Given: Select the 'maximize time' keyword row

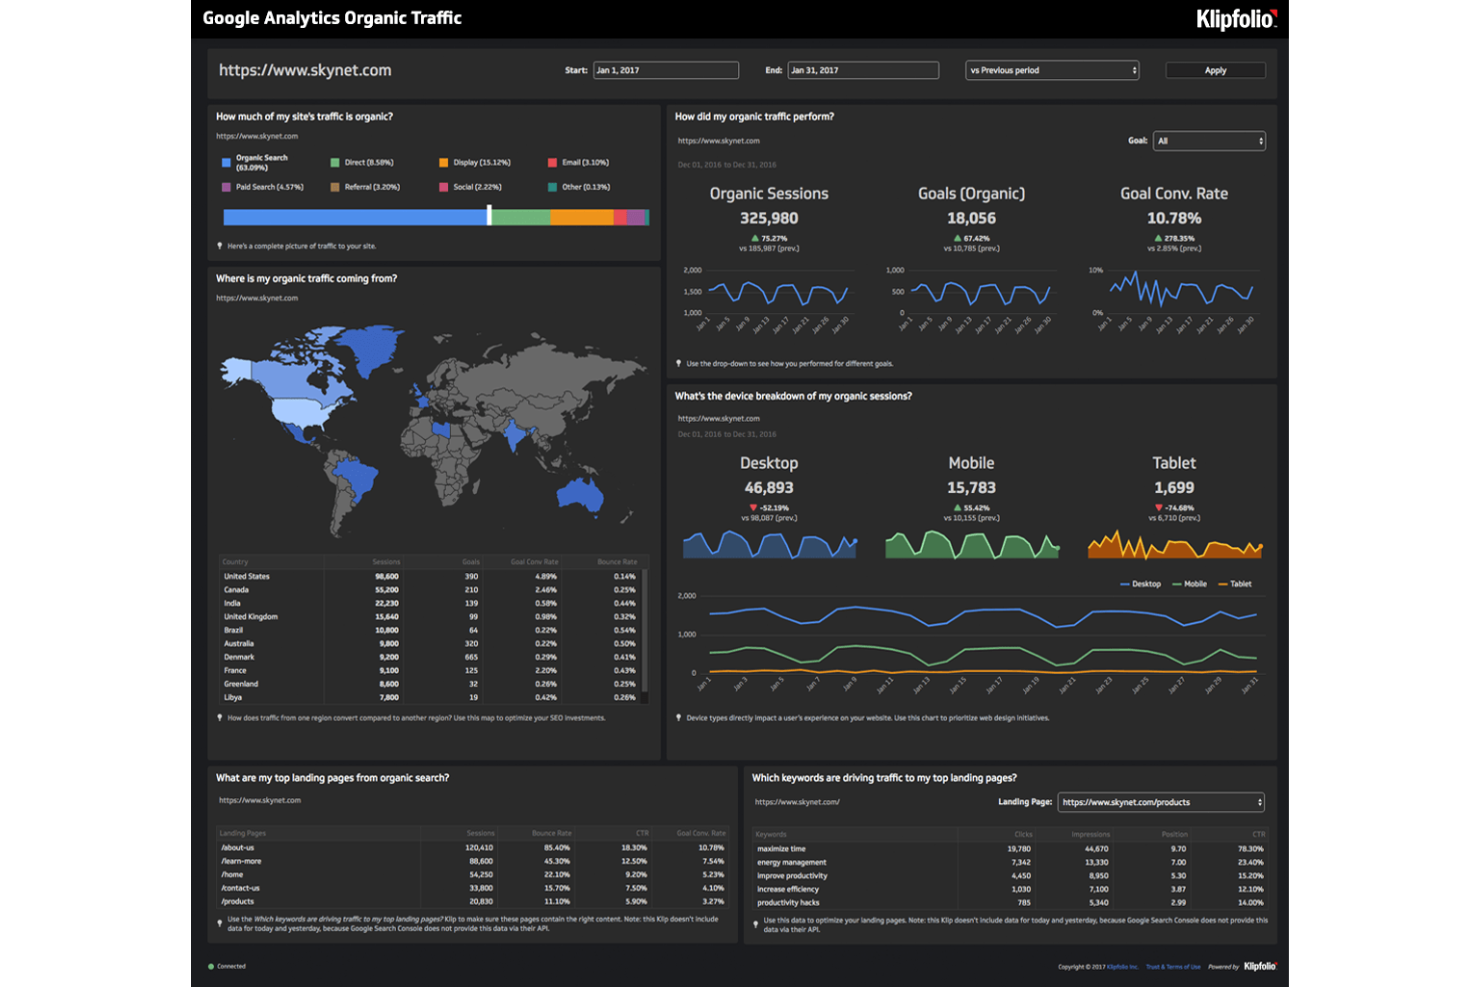Looking at the screenshot, I should [x=1010, y=848].
